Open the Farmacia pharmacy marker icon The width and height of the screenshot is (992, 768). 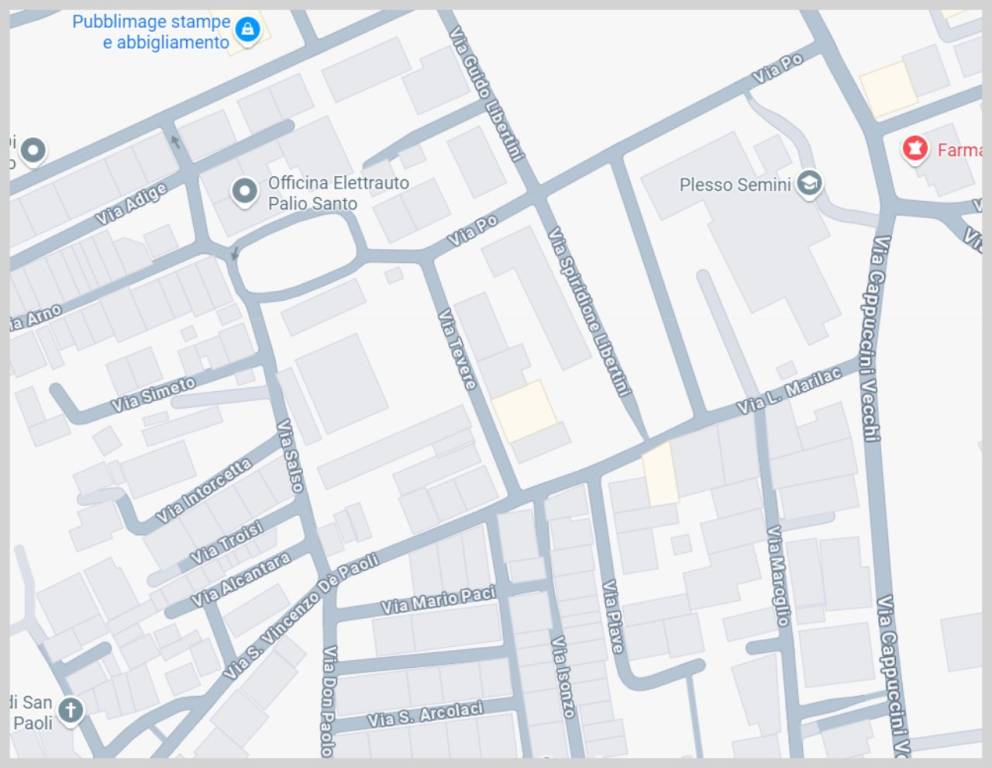click(913, 150)
